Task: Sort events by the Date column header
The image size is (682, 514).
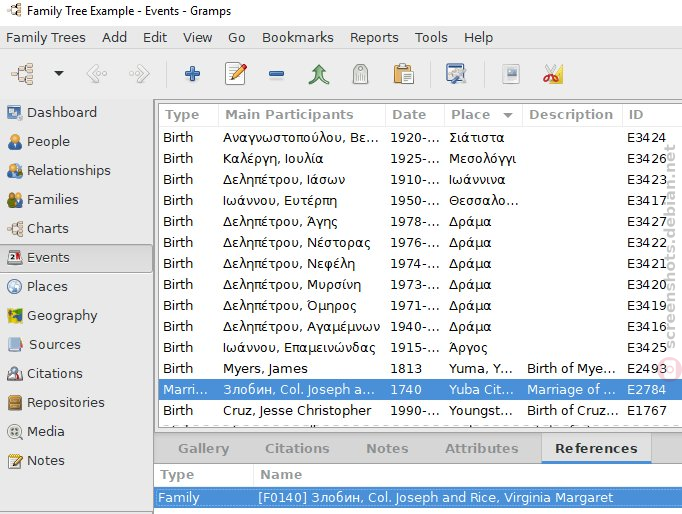Action: pyautogui.click(x=415, y=115)
